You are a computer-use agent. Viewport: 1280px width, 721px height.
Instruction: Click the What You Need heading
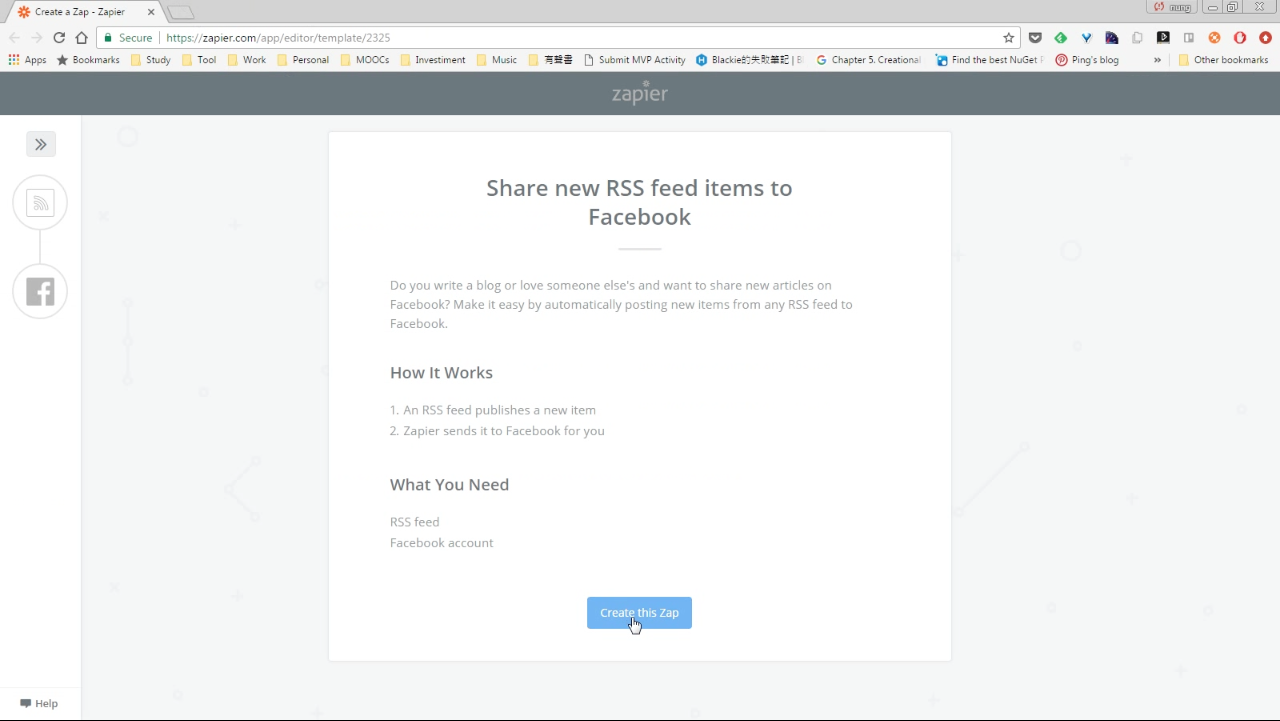pos(449,484)
